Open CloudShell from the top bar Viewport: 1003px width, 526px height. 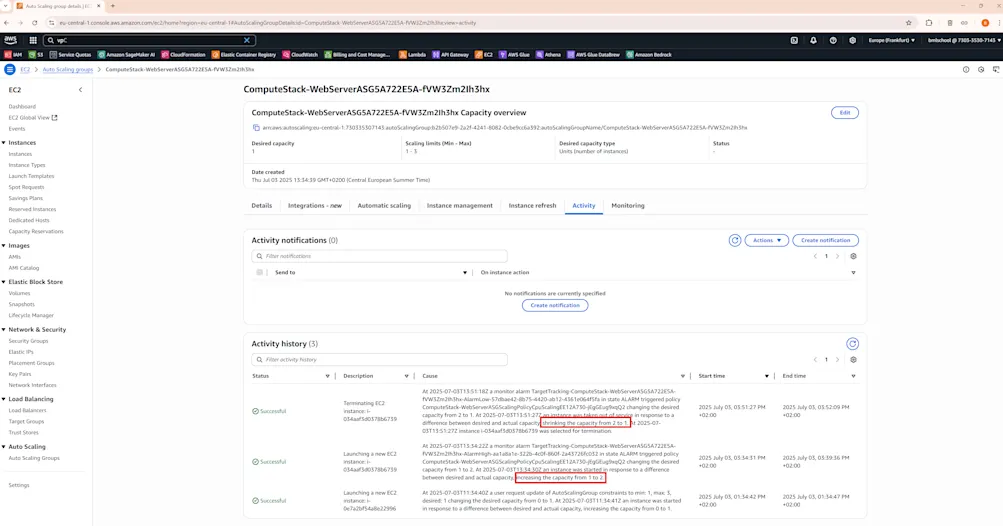pos(794,40)
